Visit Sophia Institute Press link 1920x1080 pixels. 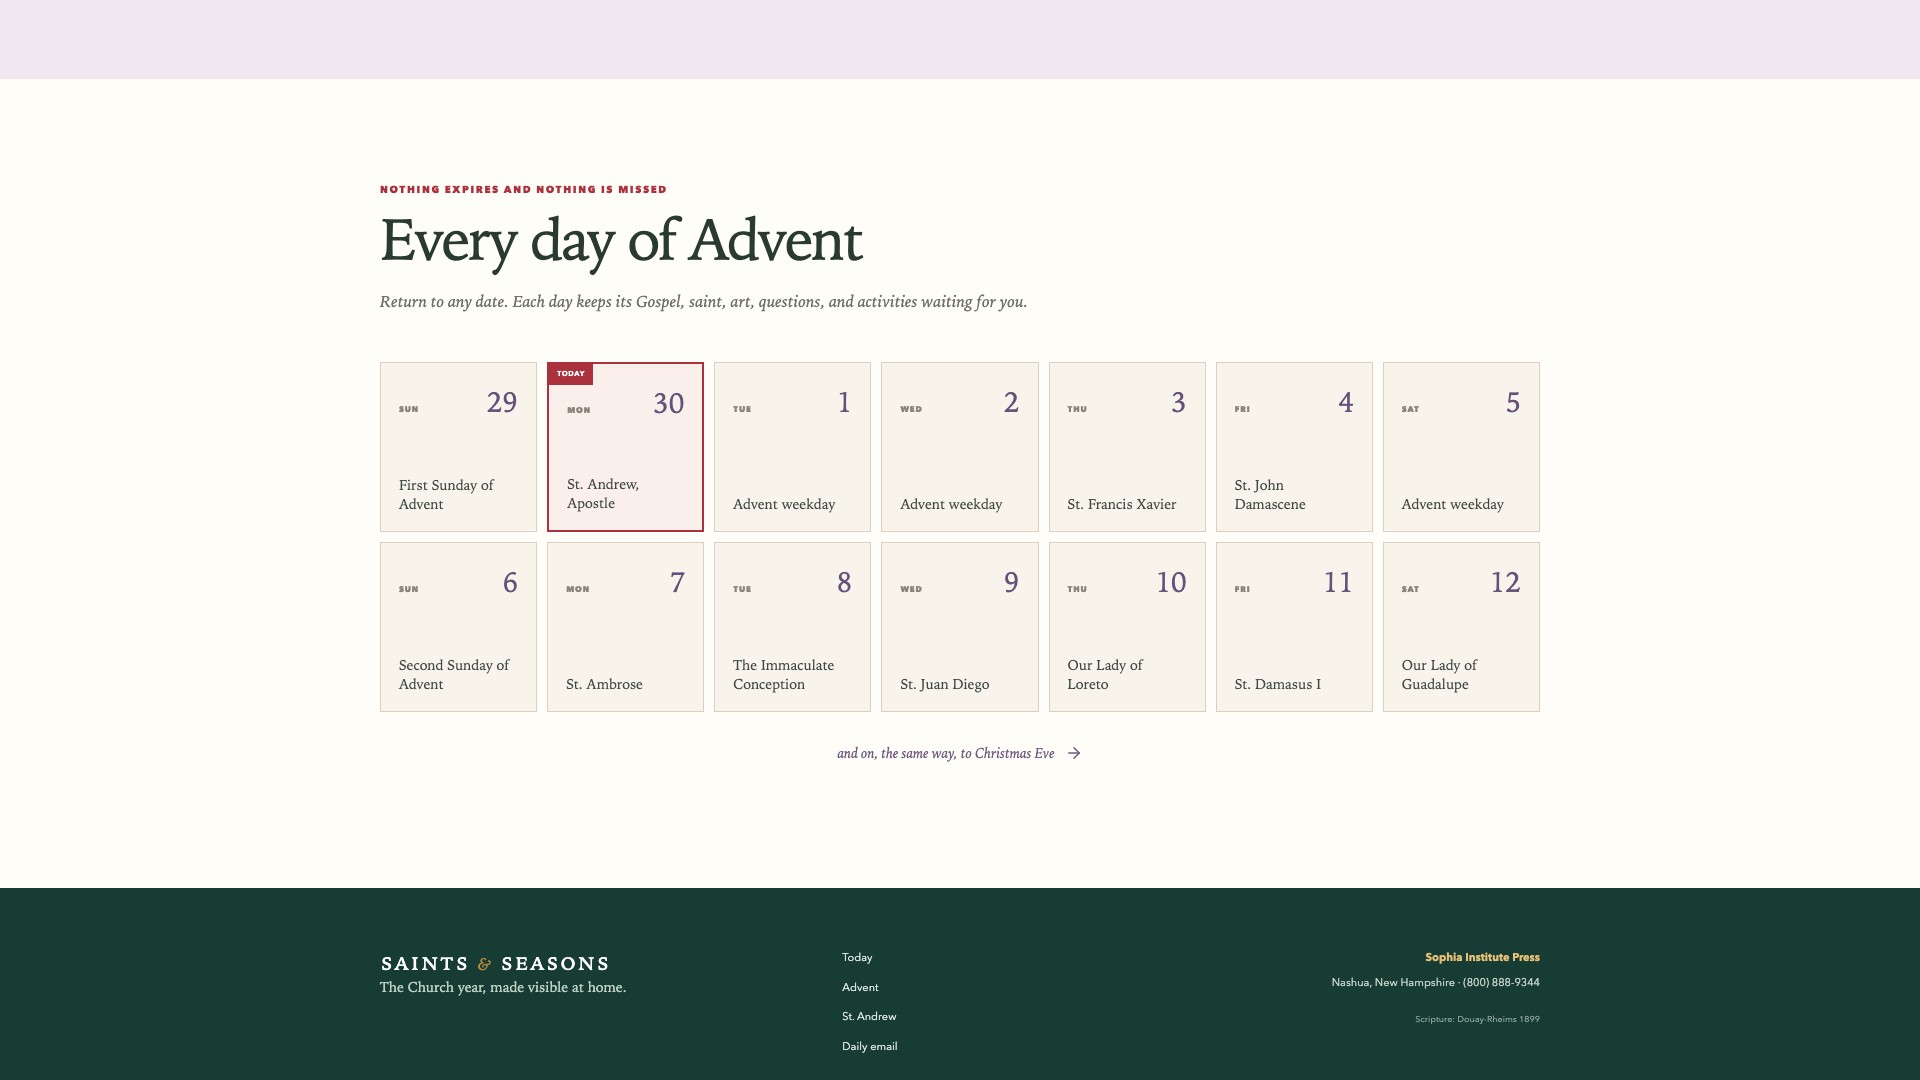pyautogui.click(x=1482, y=957)
